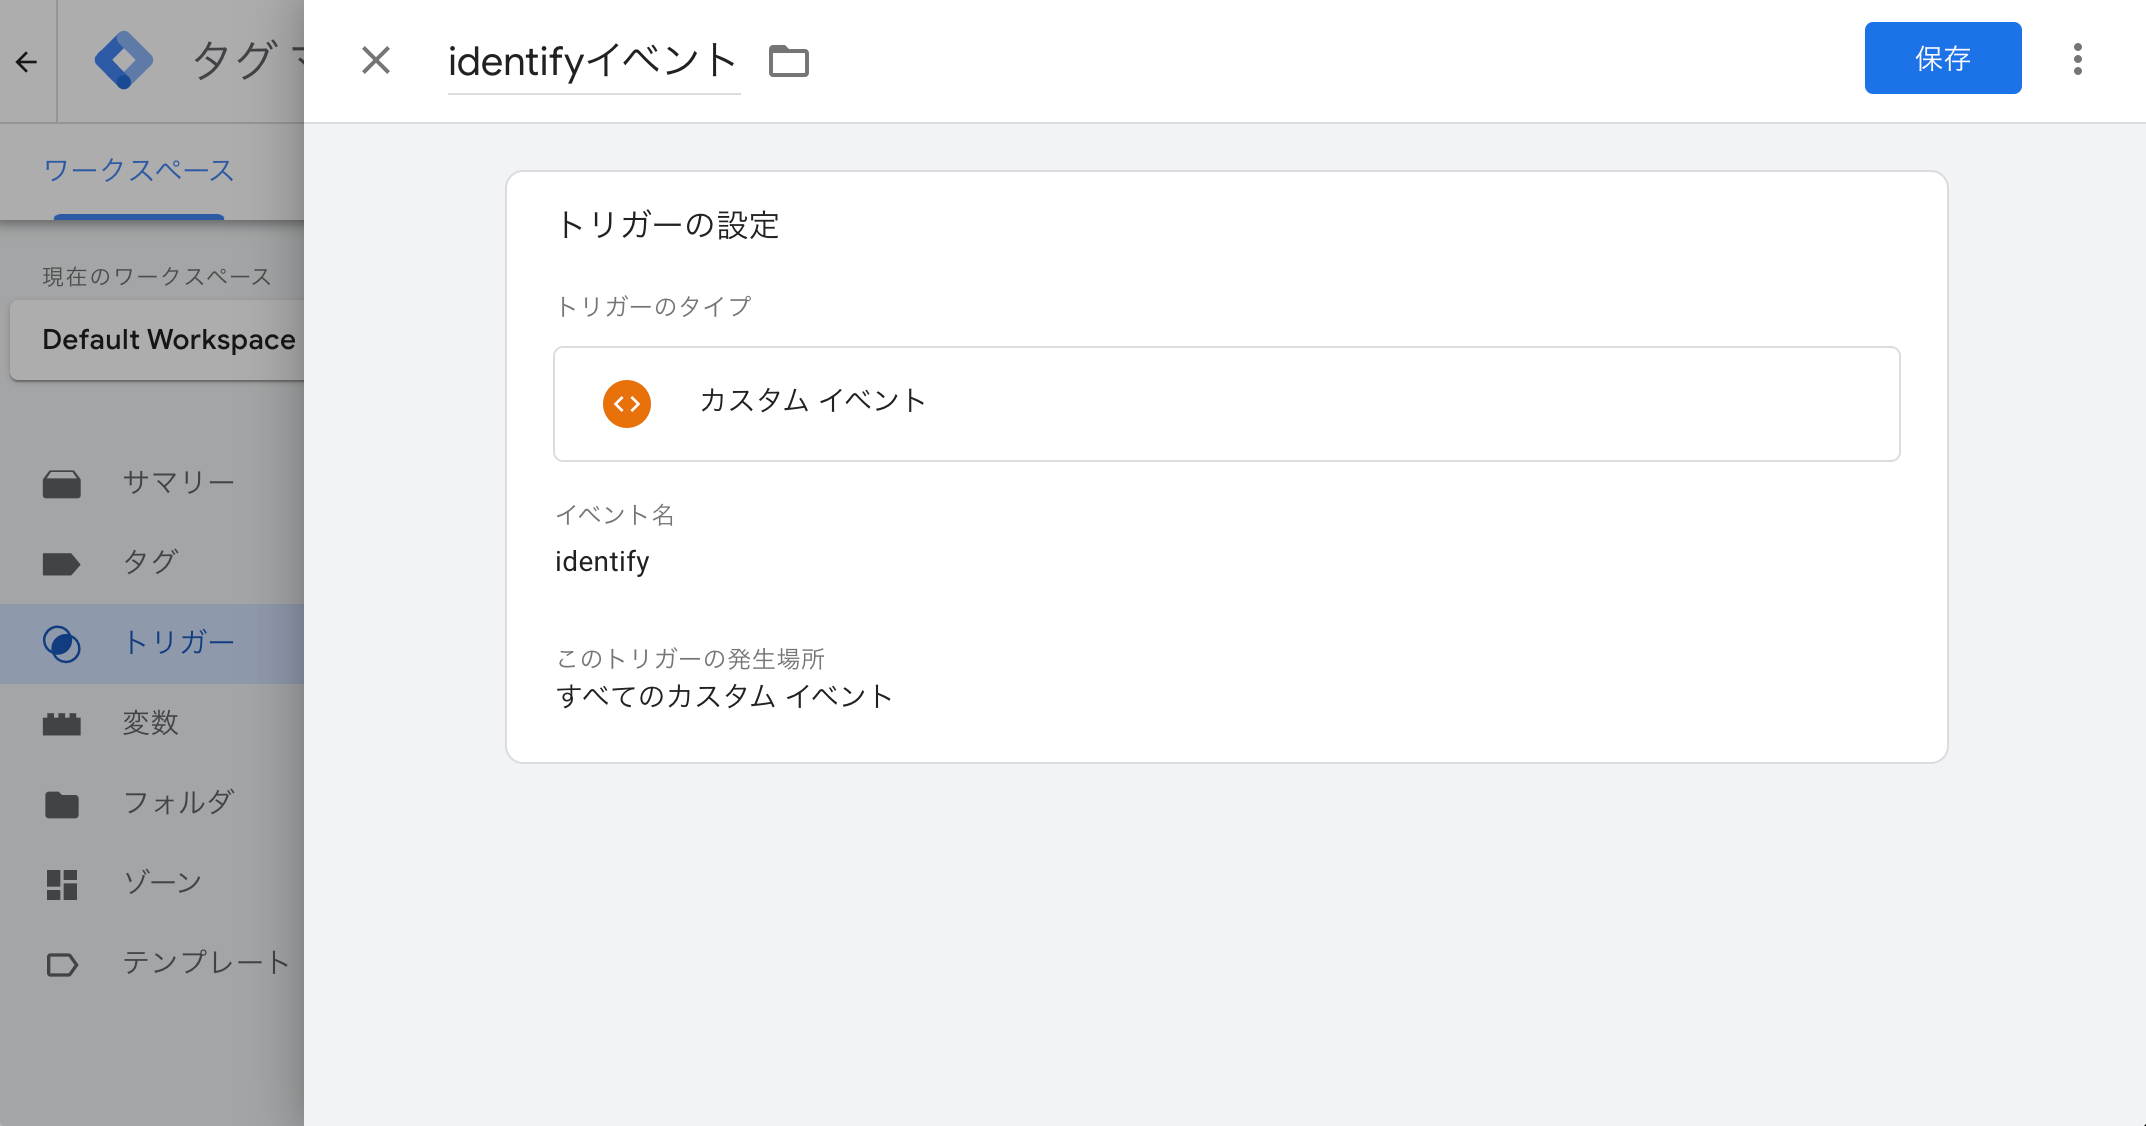Open the 変数 variables section
Image resolution: width=2146 pixels, height=1126 pixels.
click(152, 723)
